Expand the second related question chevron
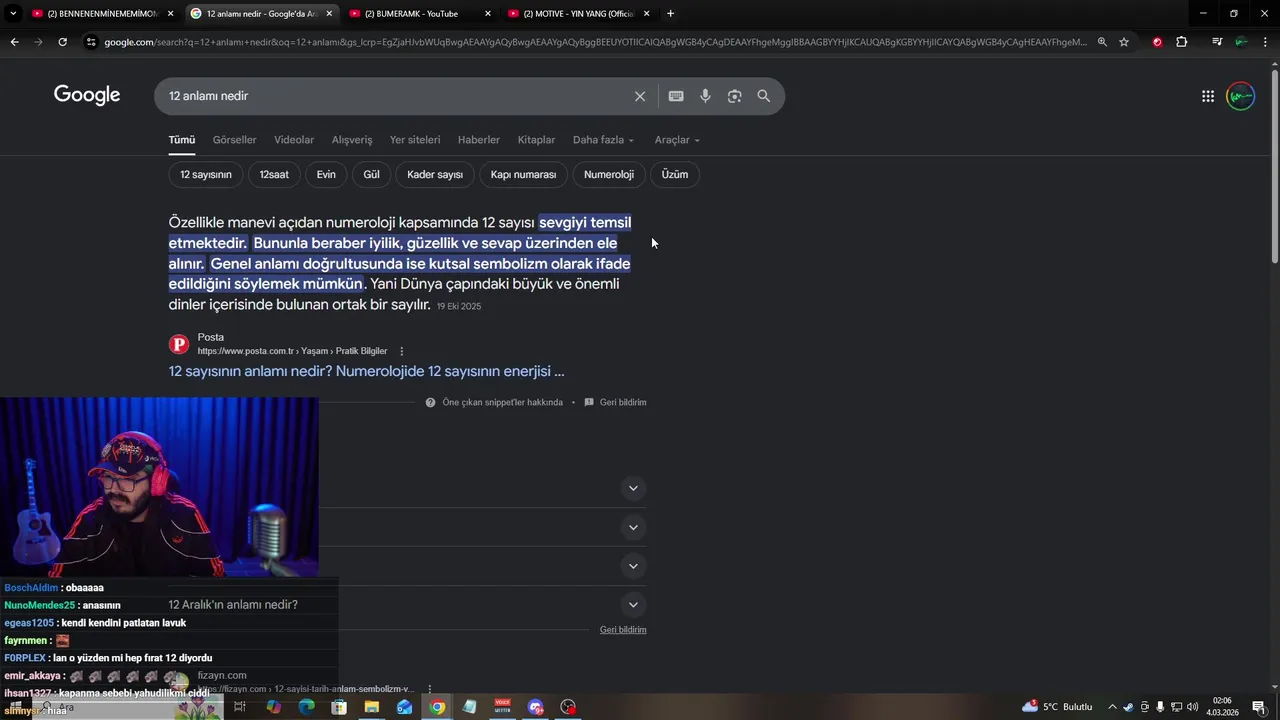The height and width of the screenshot is (720, 1280). [x=632, y=527]
